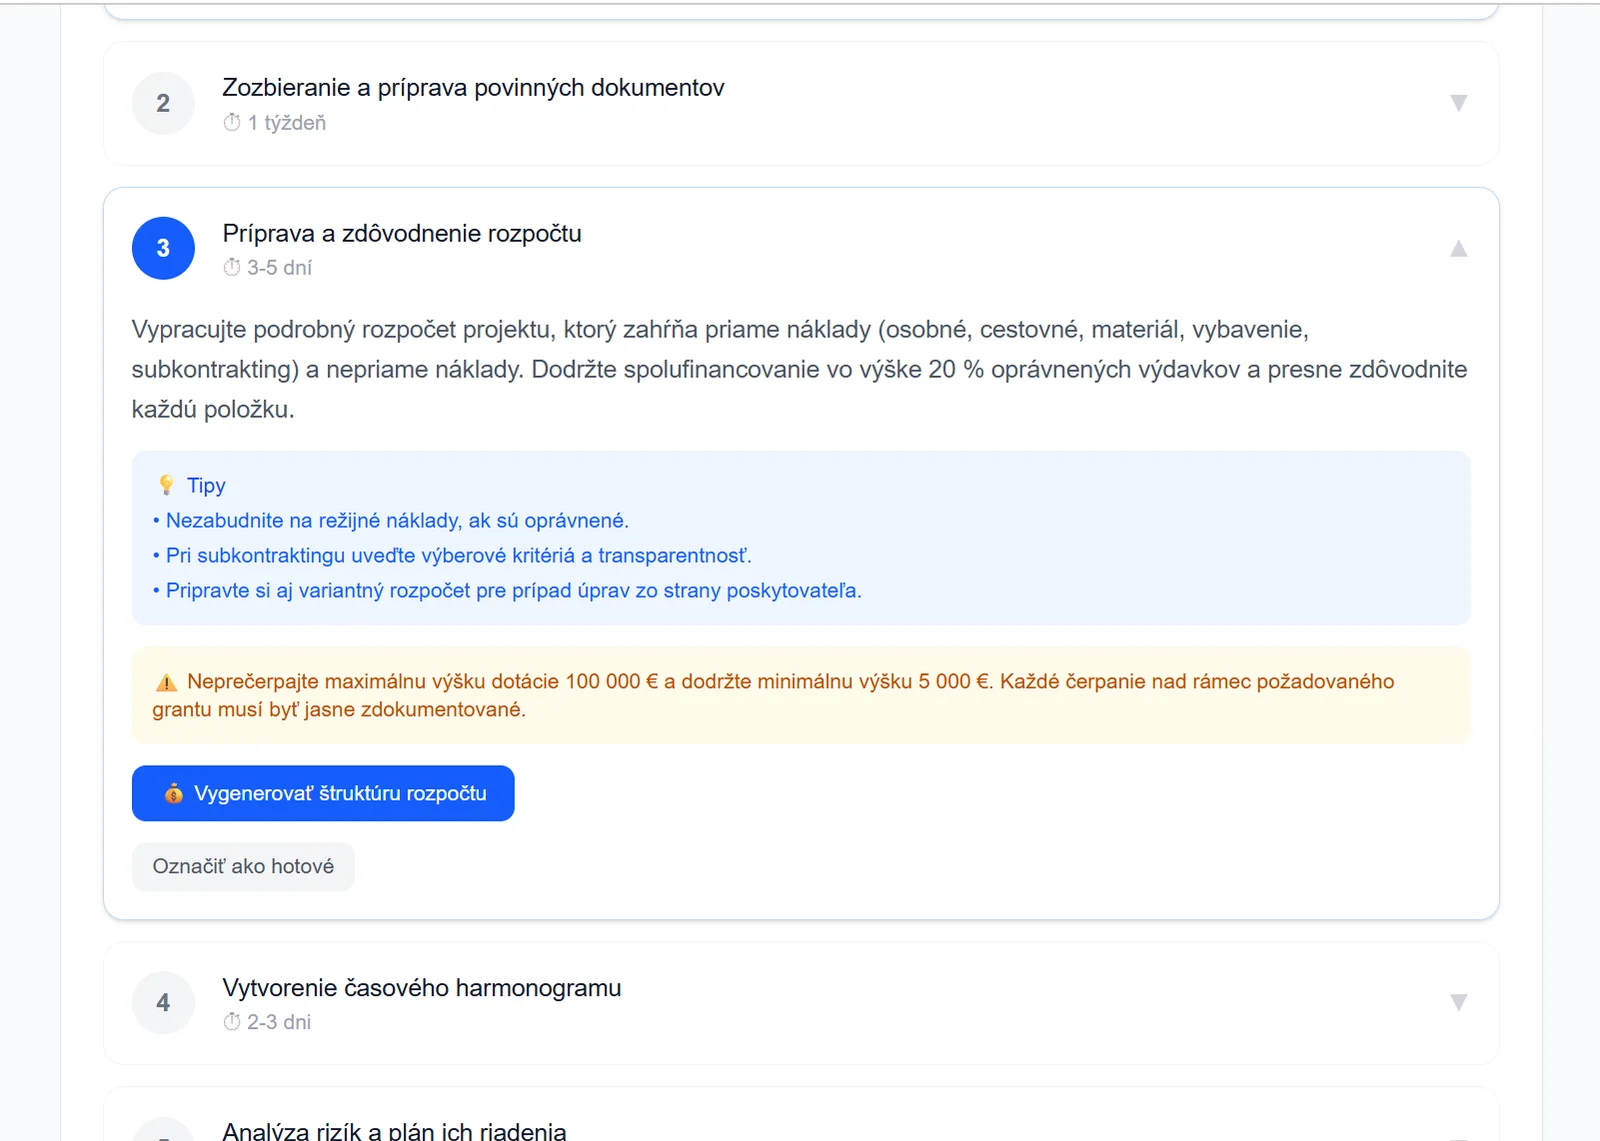Click the clock icon next to 2-3 dni
This screenshot has height=1141, width=1600.
click(232, 1022)
